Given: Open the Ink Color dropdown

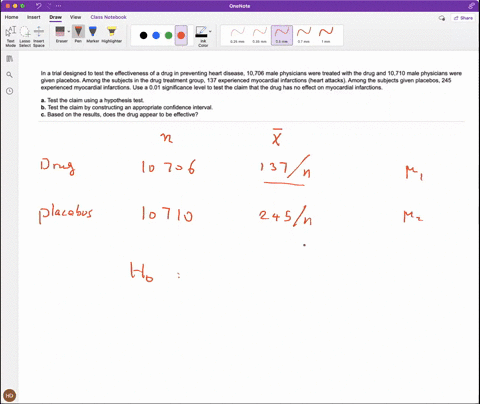Looking at the screenshot, I should [x=203, y=36].
